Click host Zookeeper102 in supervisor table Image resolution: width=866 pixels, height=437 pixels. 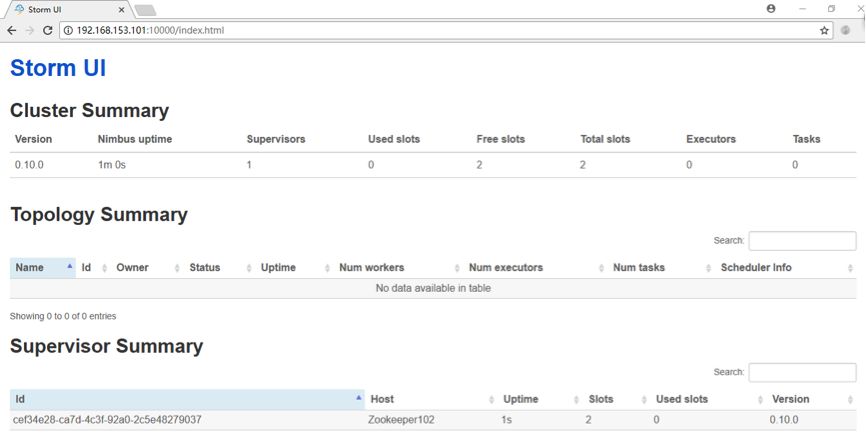point(401,420)
